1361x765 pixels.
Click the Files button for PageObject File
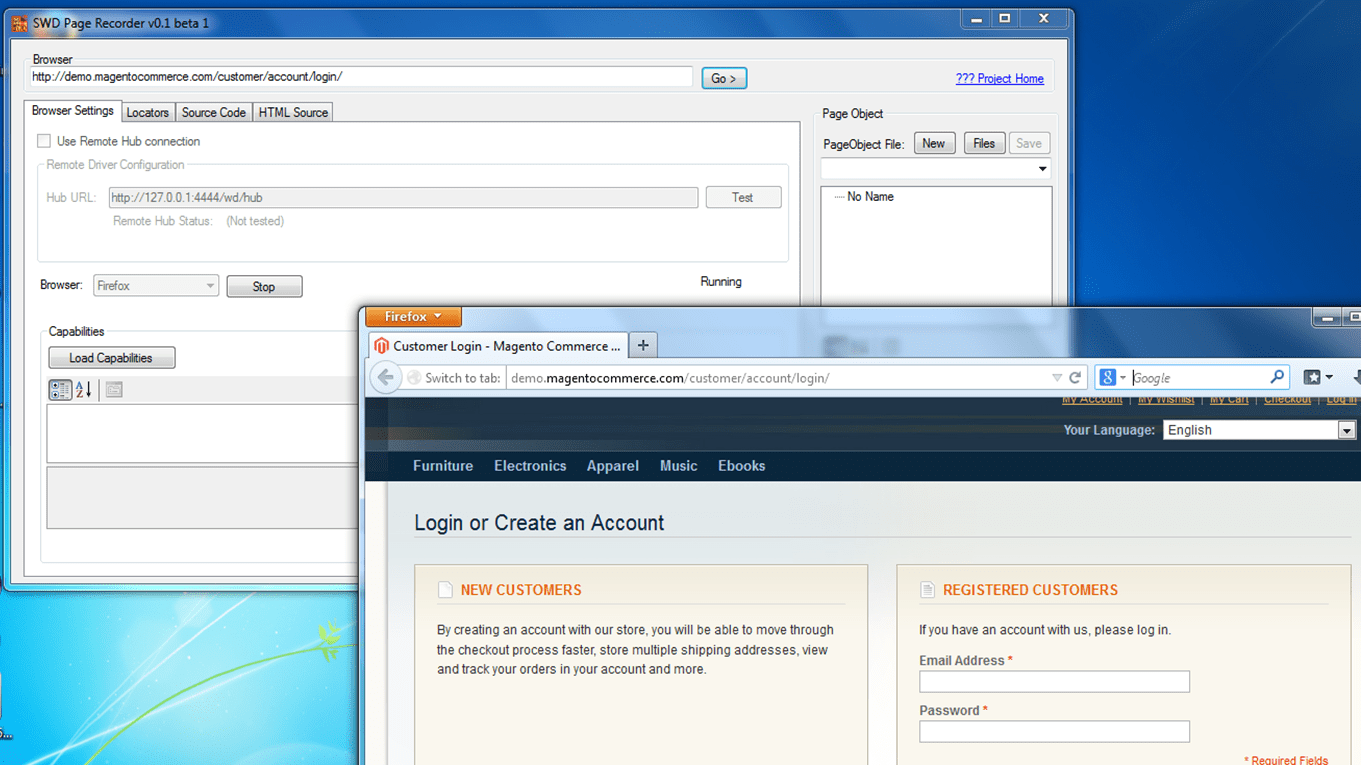point(984,144)
